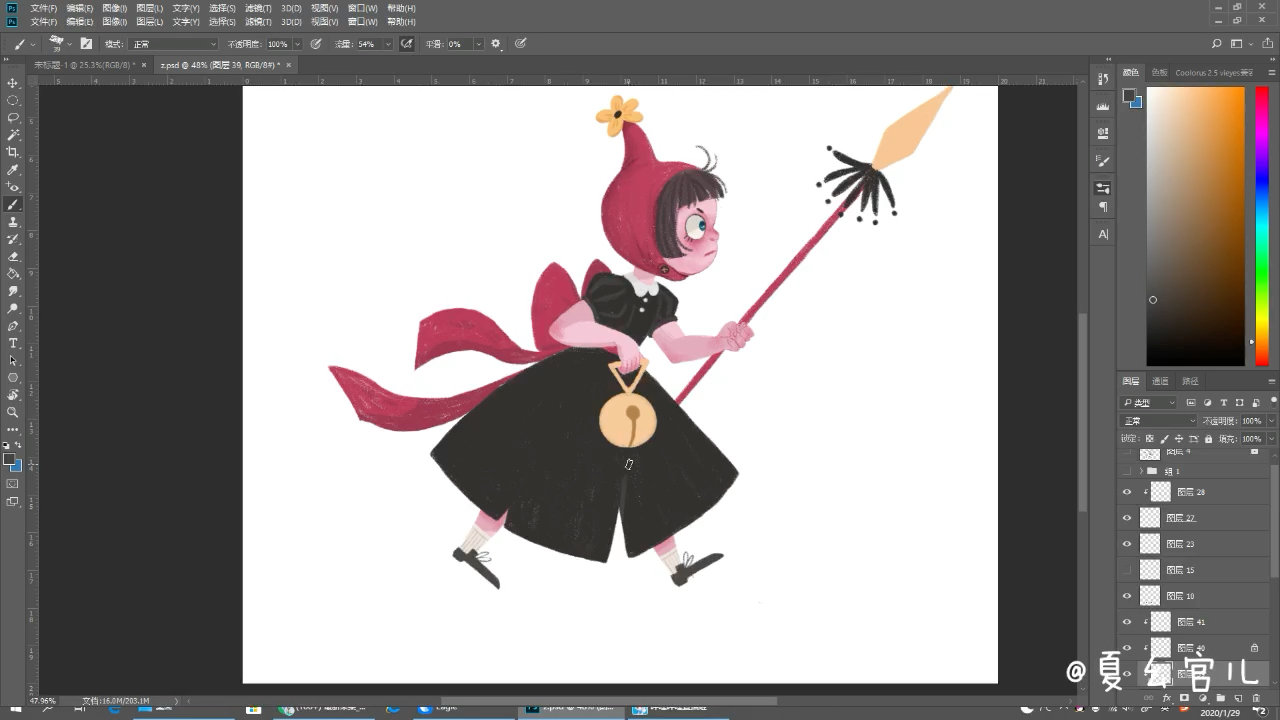Select the Pen tool
This screenshot has width=1280, height=720.
click(x=13, y=326)
